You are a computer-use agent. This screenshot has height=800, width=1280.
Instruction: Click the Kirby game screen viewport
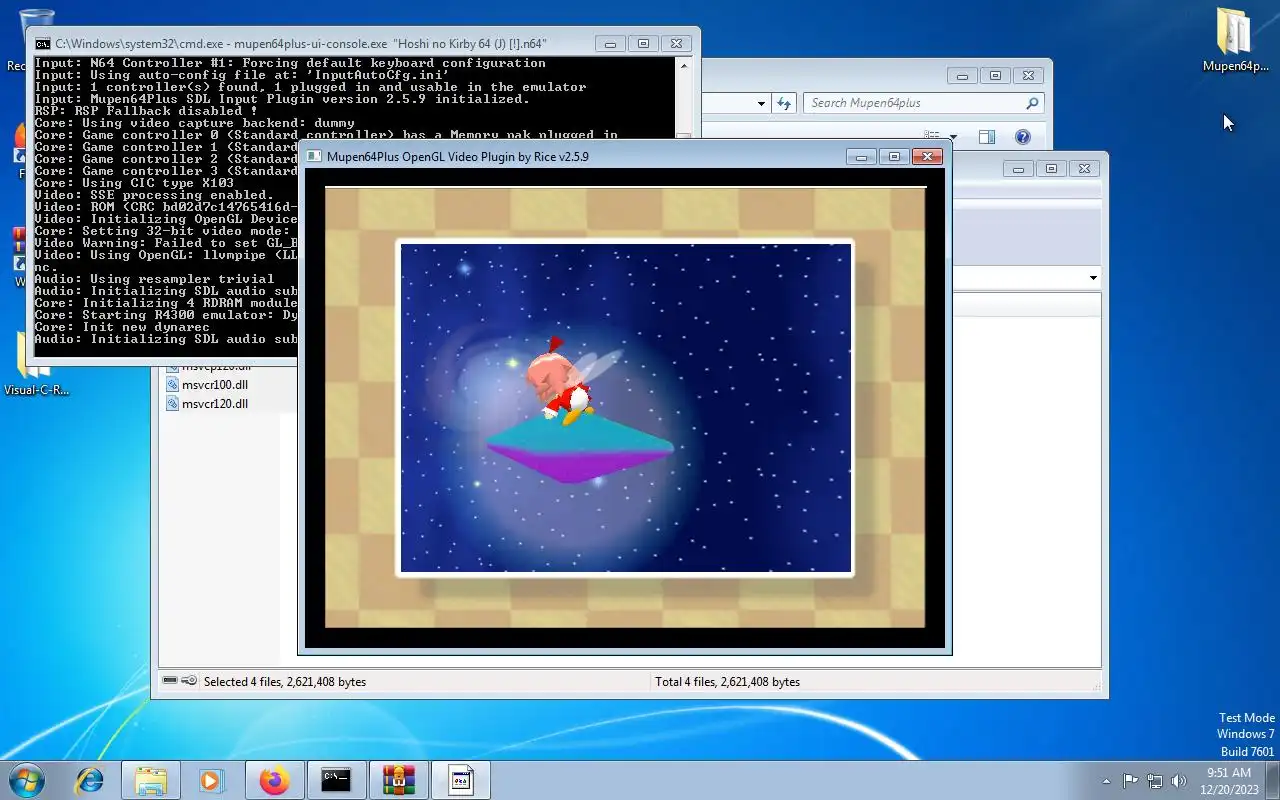pyautogui.click(x=626, y=408)
